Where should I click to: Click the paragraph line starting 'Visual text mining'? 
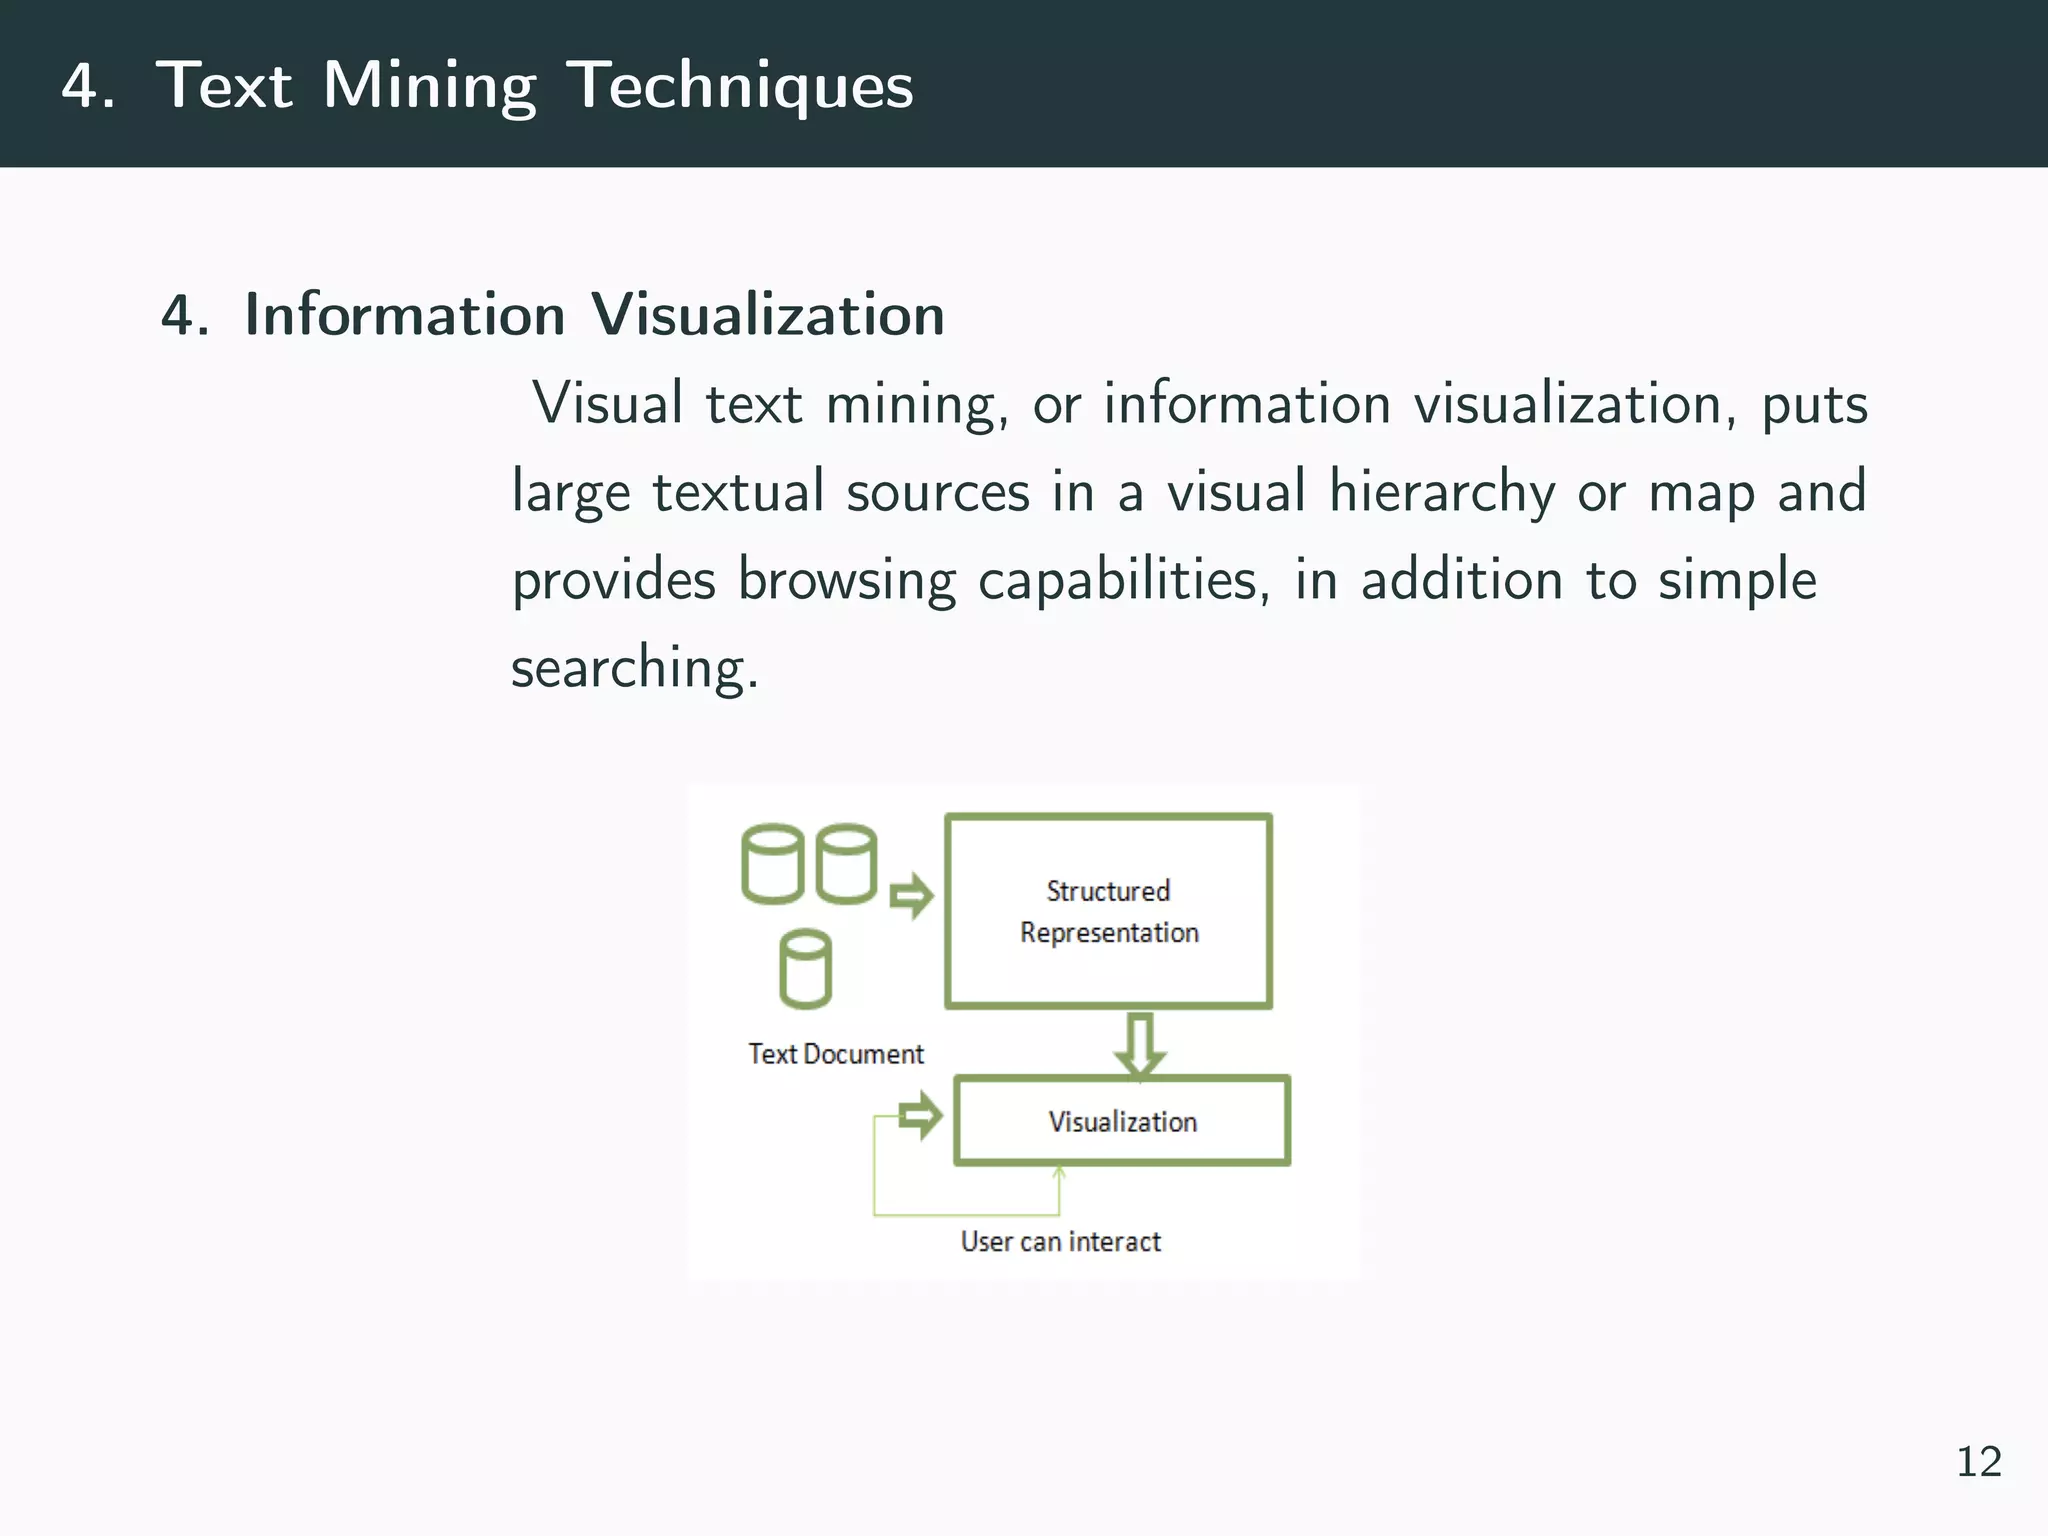1199,405
